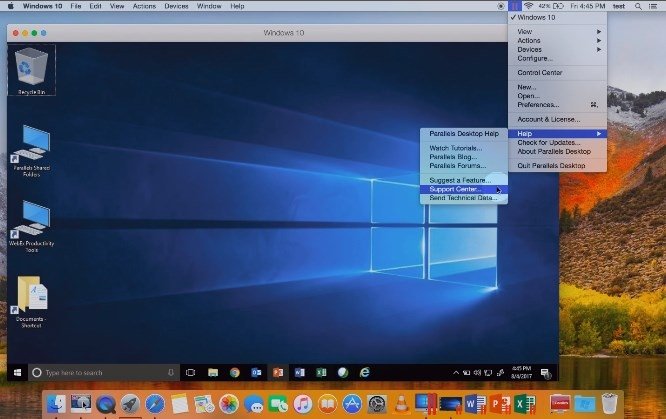Expand Devices submenu arrow in Parallels dropdown

pos(598,49)
